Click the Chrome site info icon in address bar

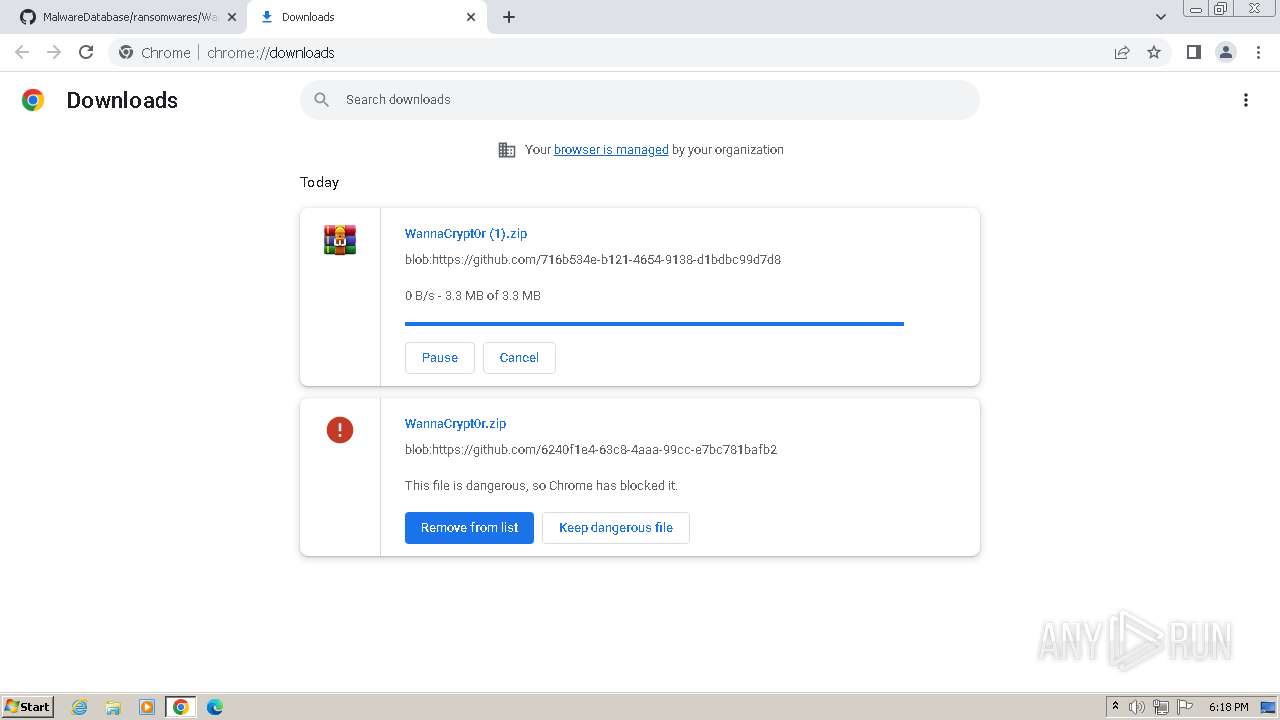pyautogui.click(x=126, y=52)
